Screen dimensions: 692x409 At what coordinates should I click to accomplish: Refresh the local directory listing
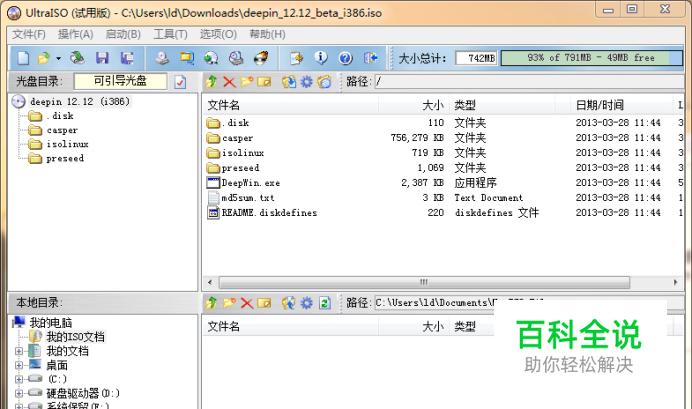325,303
